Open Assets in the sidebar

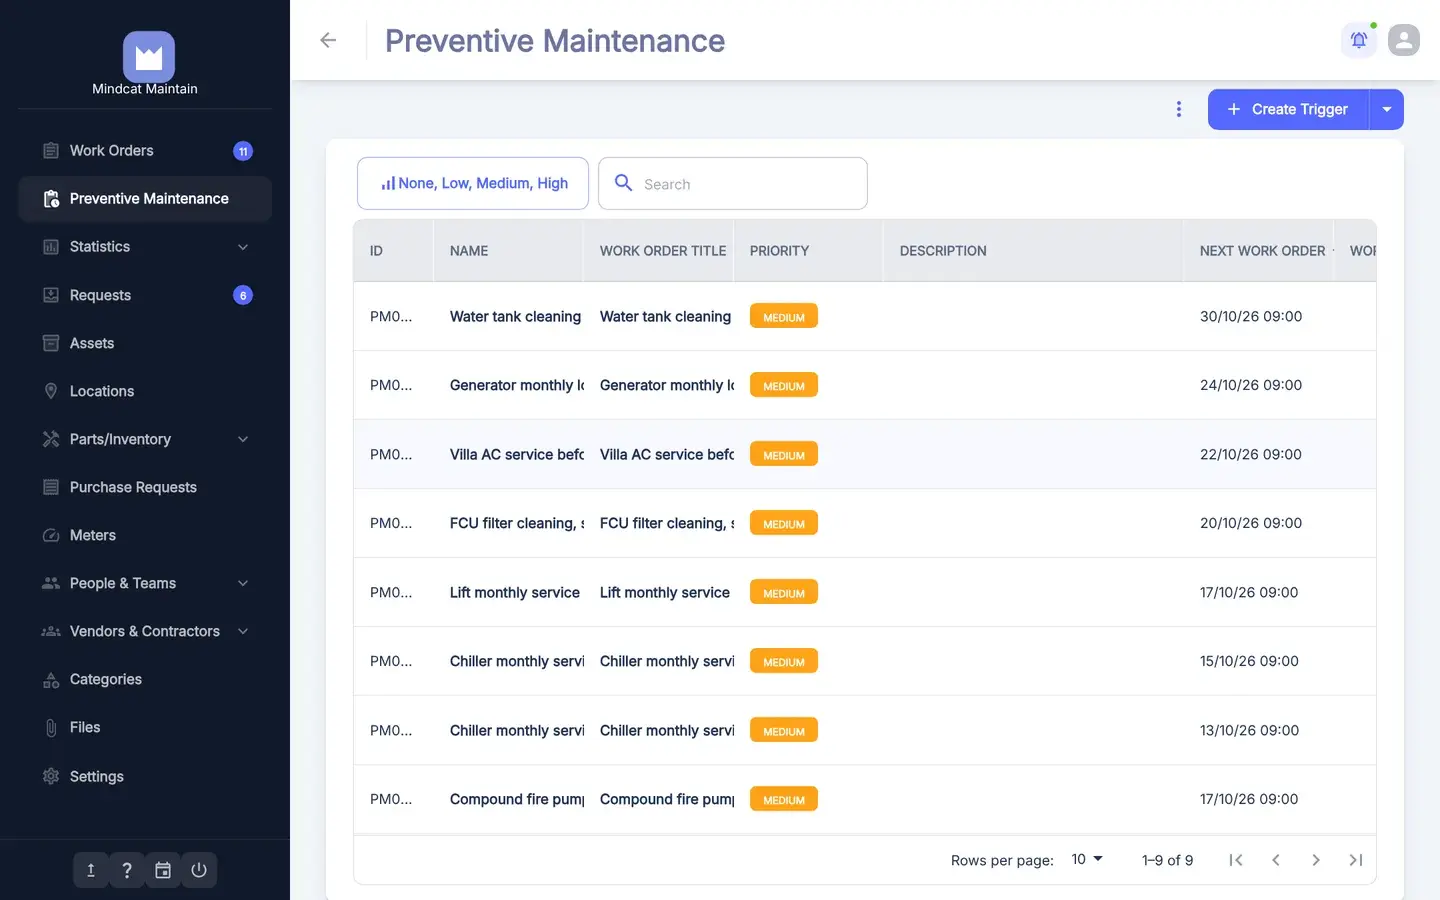[145, 343]
